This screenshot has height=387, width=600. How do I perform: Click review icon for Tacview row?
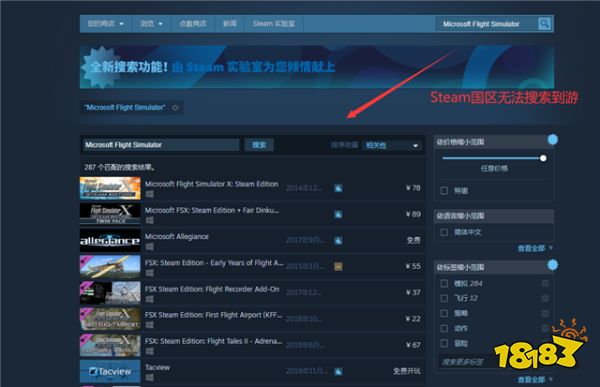(338, 371)
